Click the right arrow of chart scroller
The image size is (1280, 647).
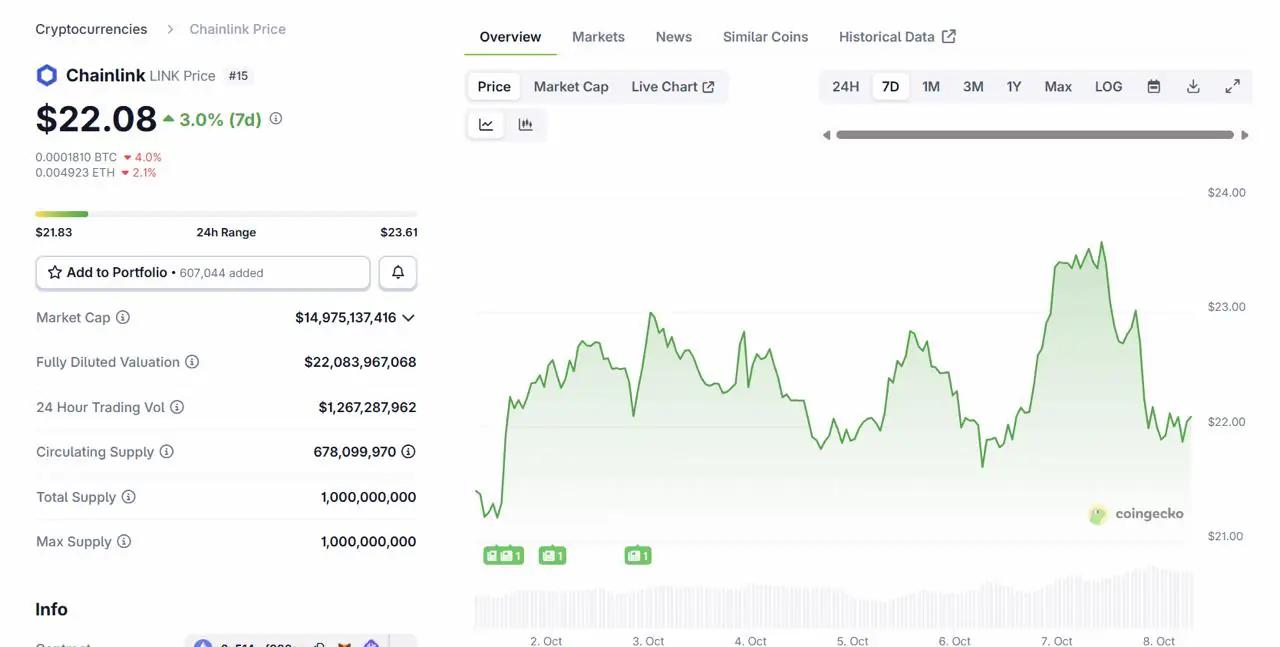pyautogui.click(x=1245, y=135)
